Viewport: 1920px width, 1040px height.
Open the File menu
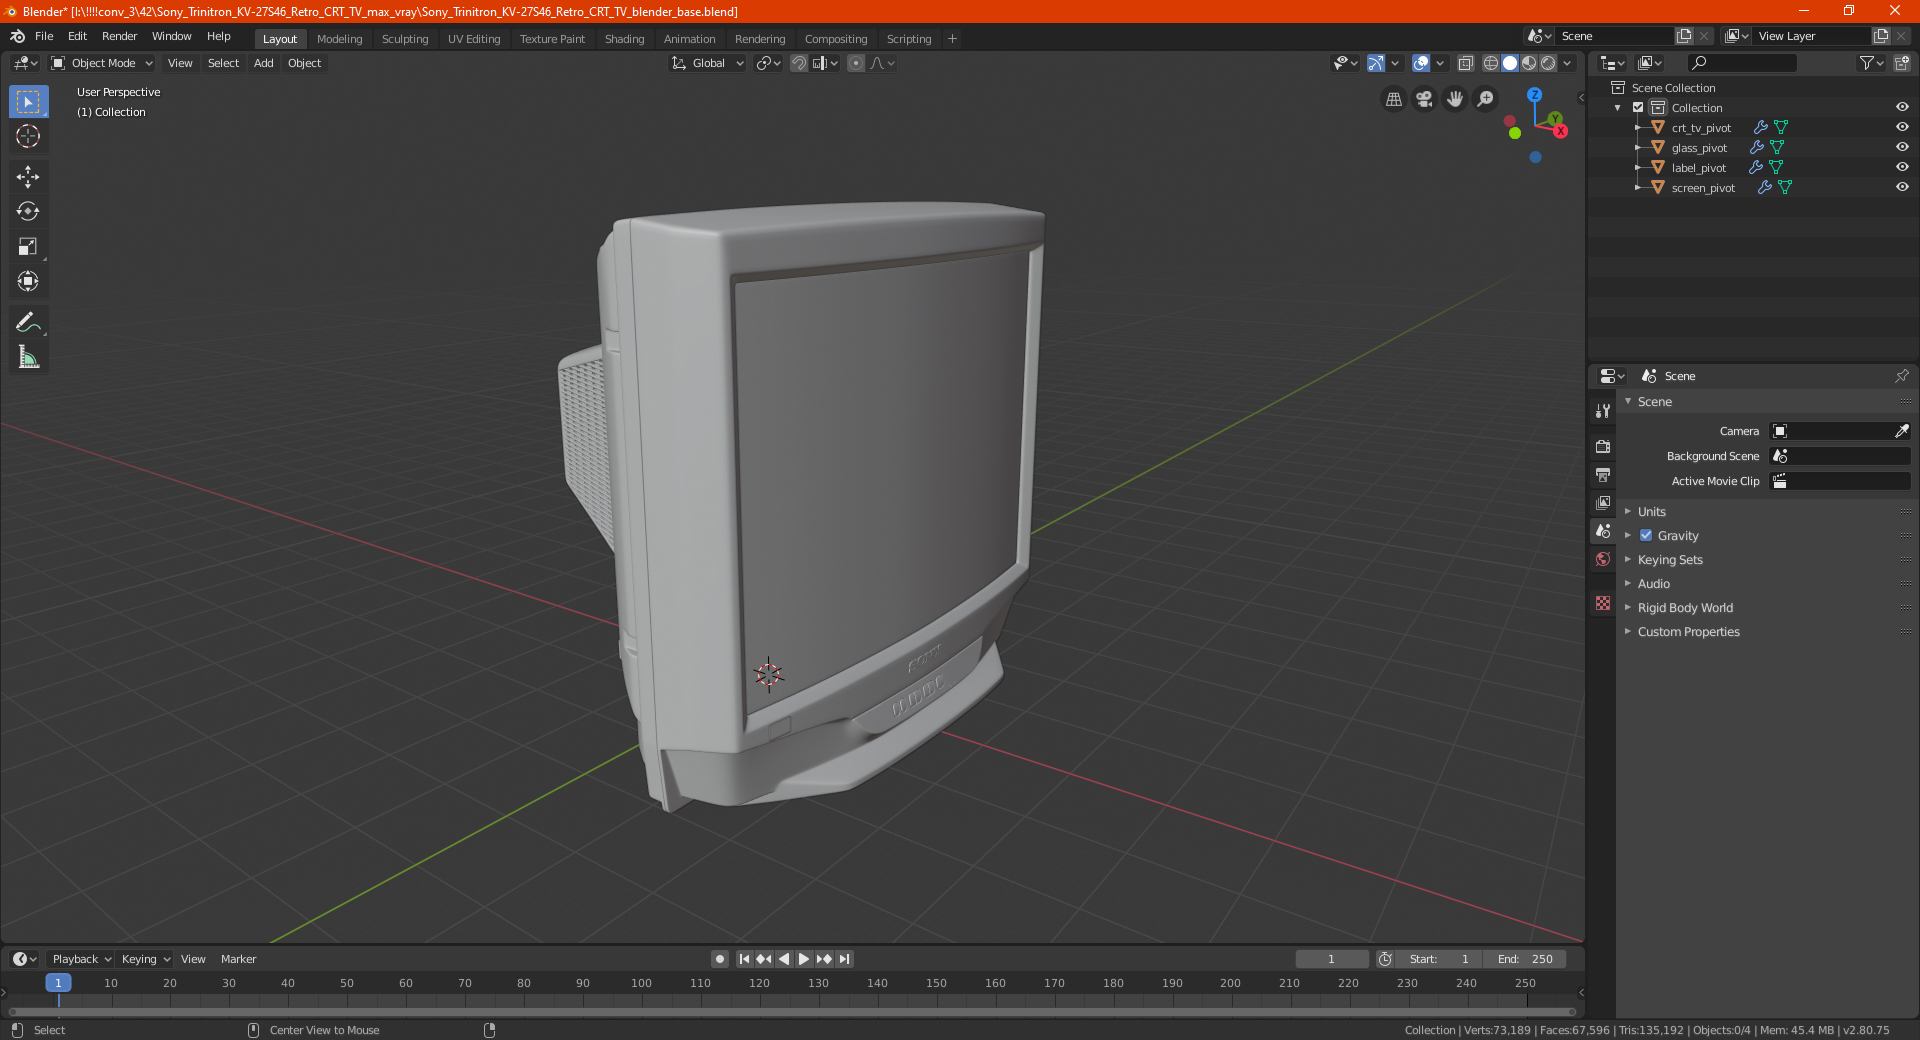pos(44,36)
